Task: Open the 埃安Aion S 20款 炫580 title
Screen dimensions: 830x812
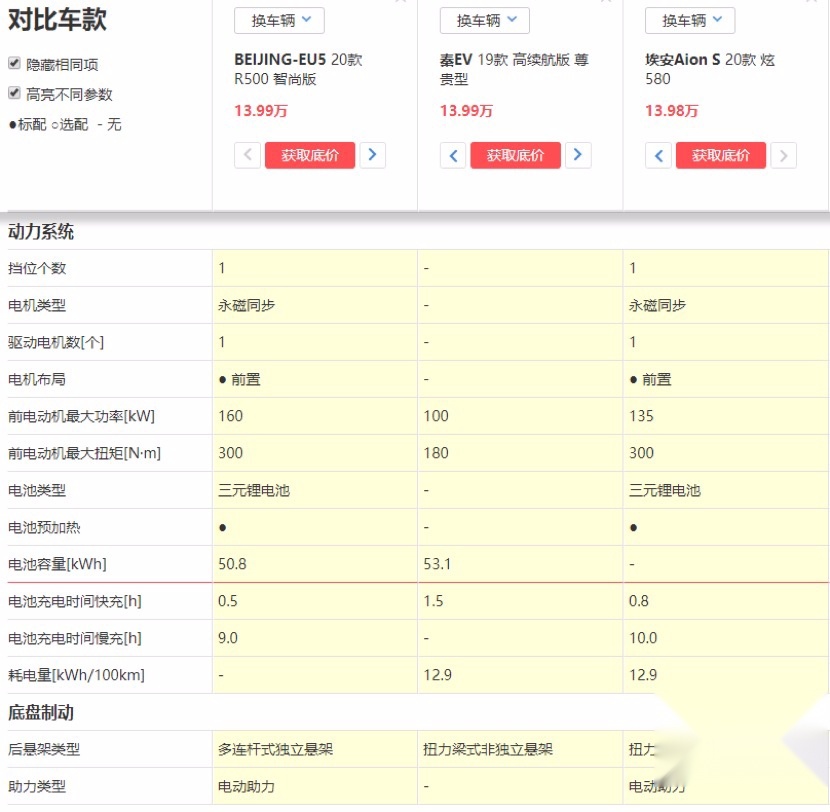Action: 710,69
